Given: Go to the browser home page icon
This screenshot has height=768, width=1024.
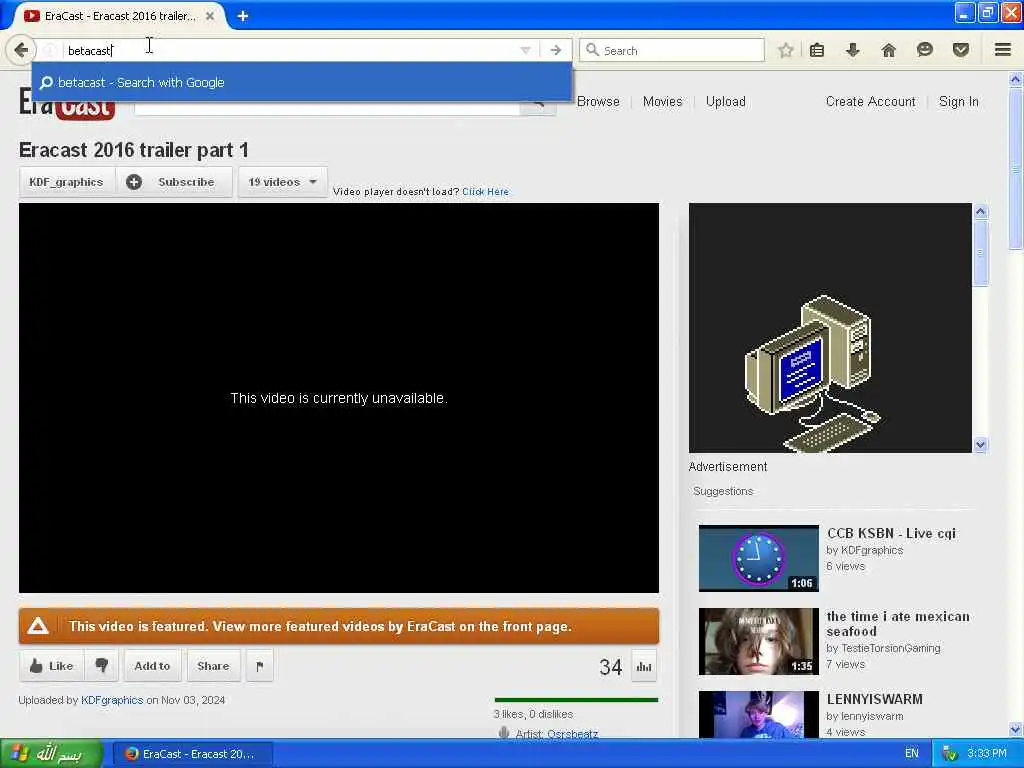Looking at the screenshot, I should [888, 50].
